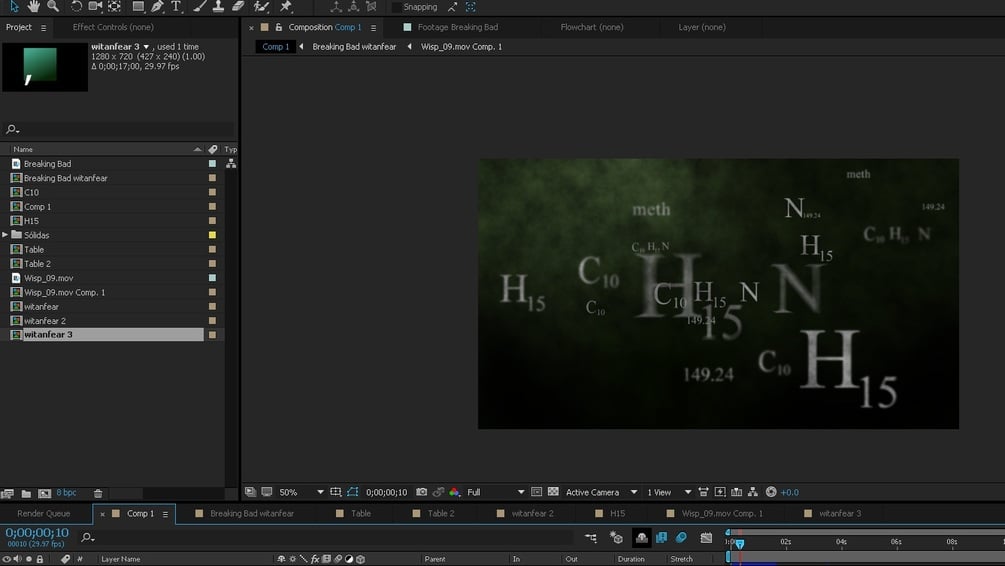Switch to the Effect Controls tab
Image resolution: width=1005 pixels, height=566 pixels.
tap(113, 27)
